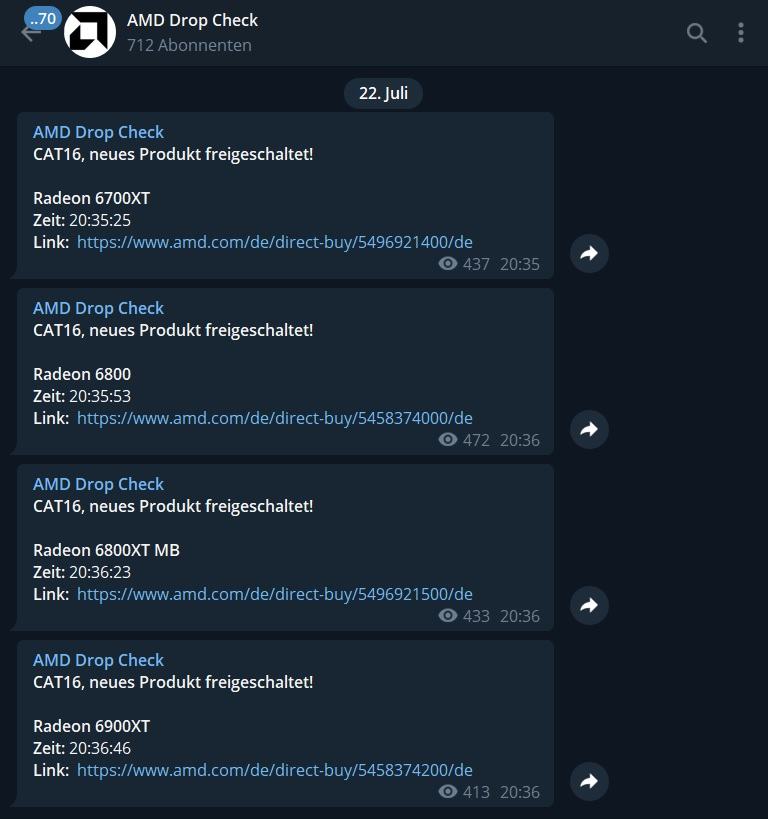Forward the Radeon 6800 message
768x819 pixels.
[x=589, y=430]
